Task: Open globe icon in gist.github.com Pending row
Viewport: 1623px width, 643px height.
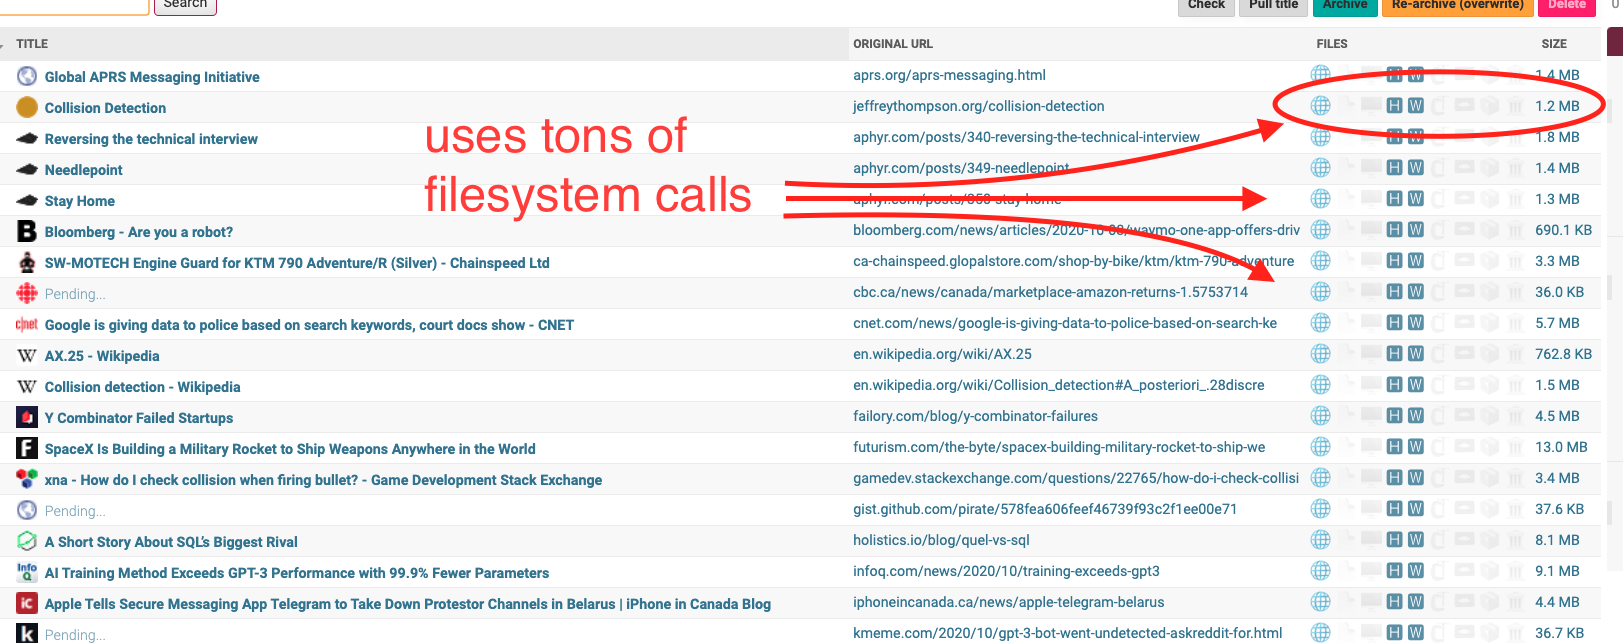Action: (x=1321, y=509)
